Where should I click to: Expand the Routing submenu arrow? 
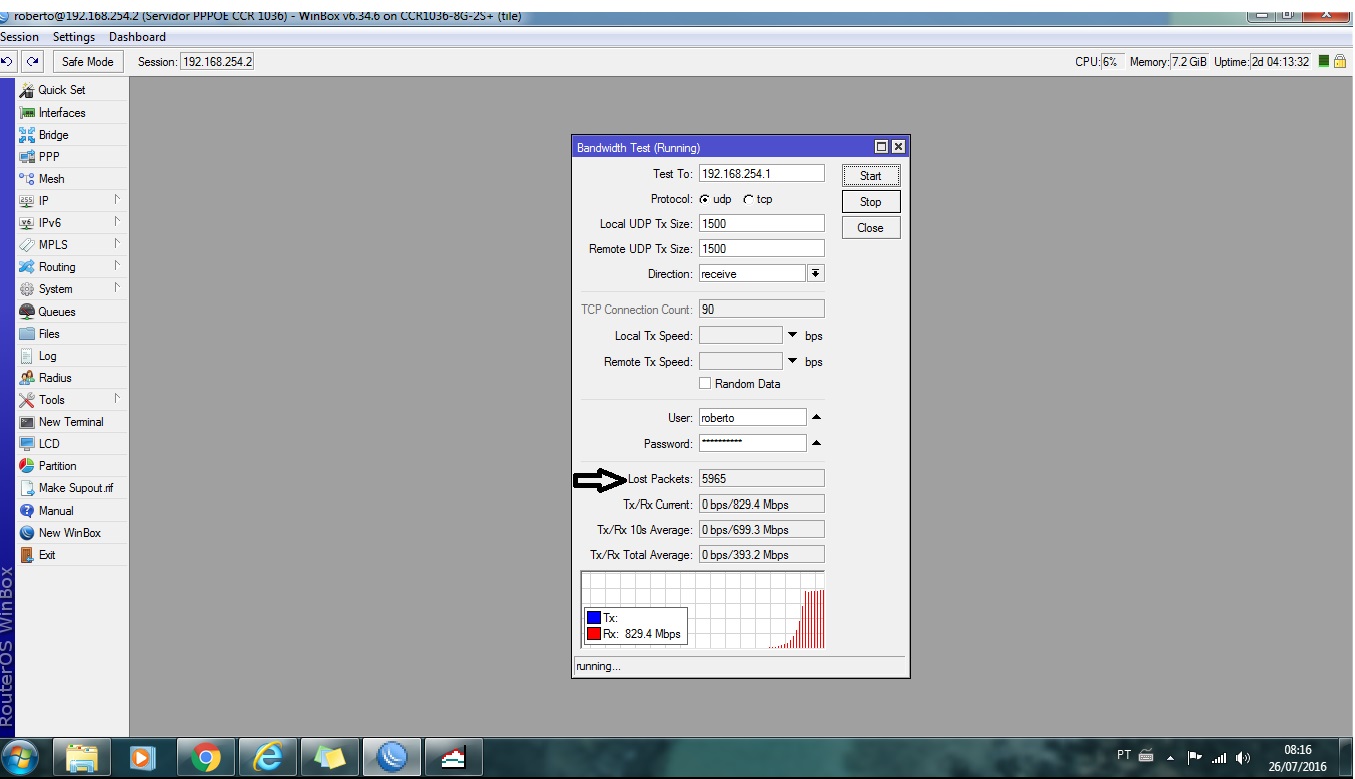(x=117, y=266)
